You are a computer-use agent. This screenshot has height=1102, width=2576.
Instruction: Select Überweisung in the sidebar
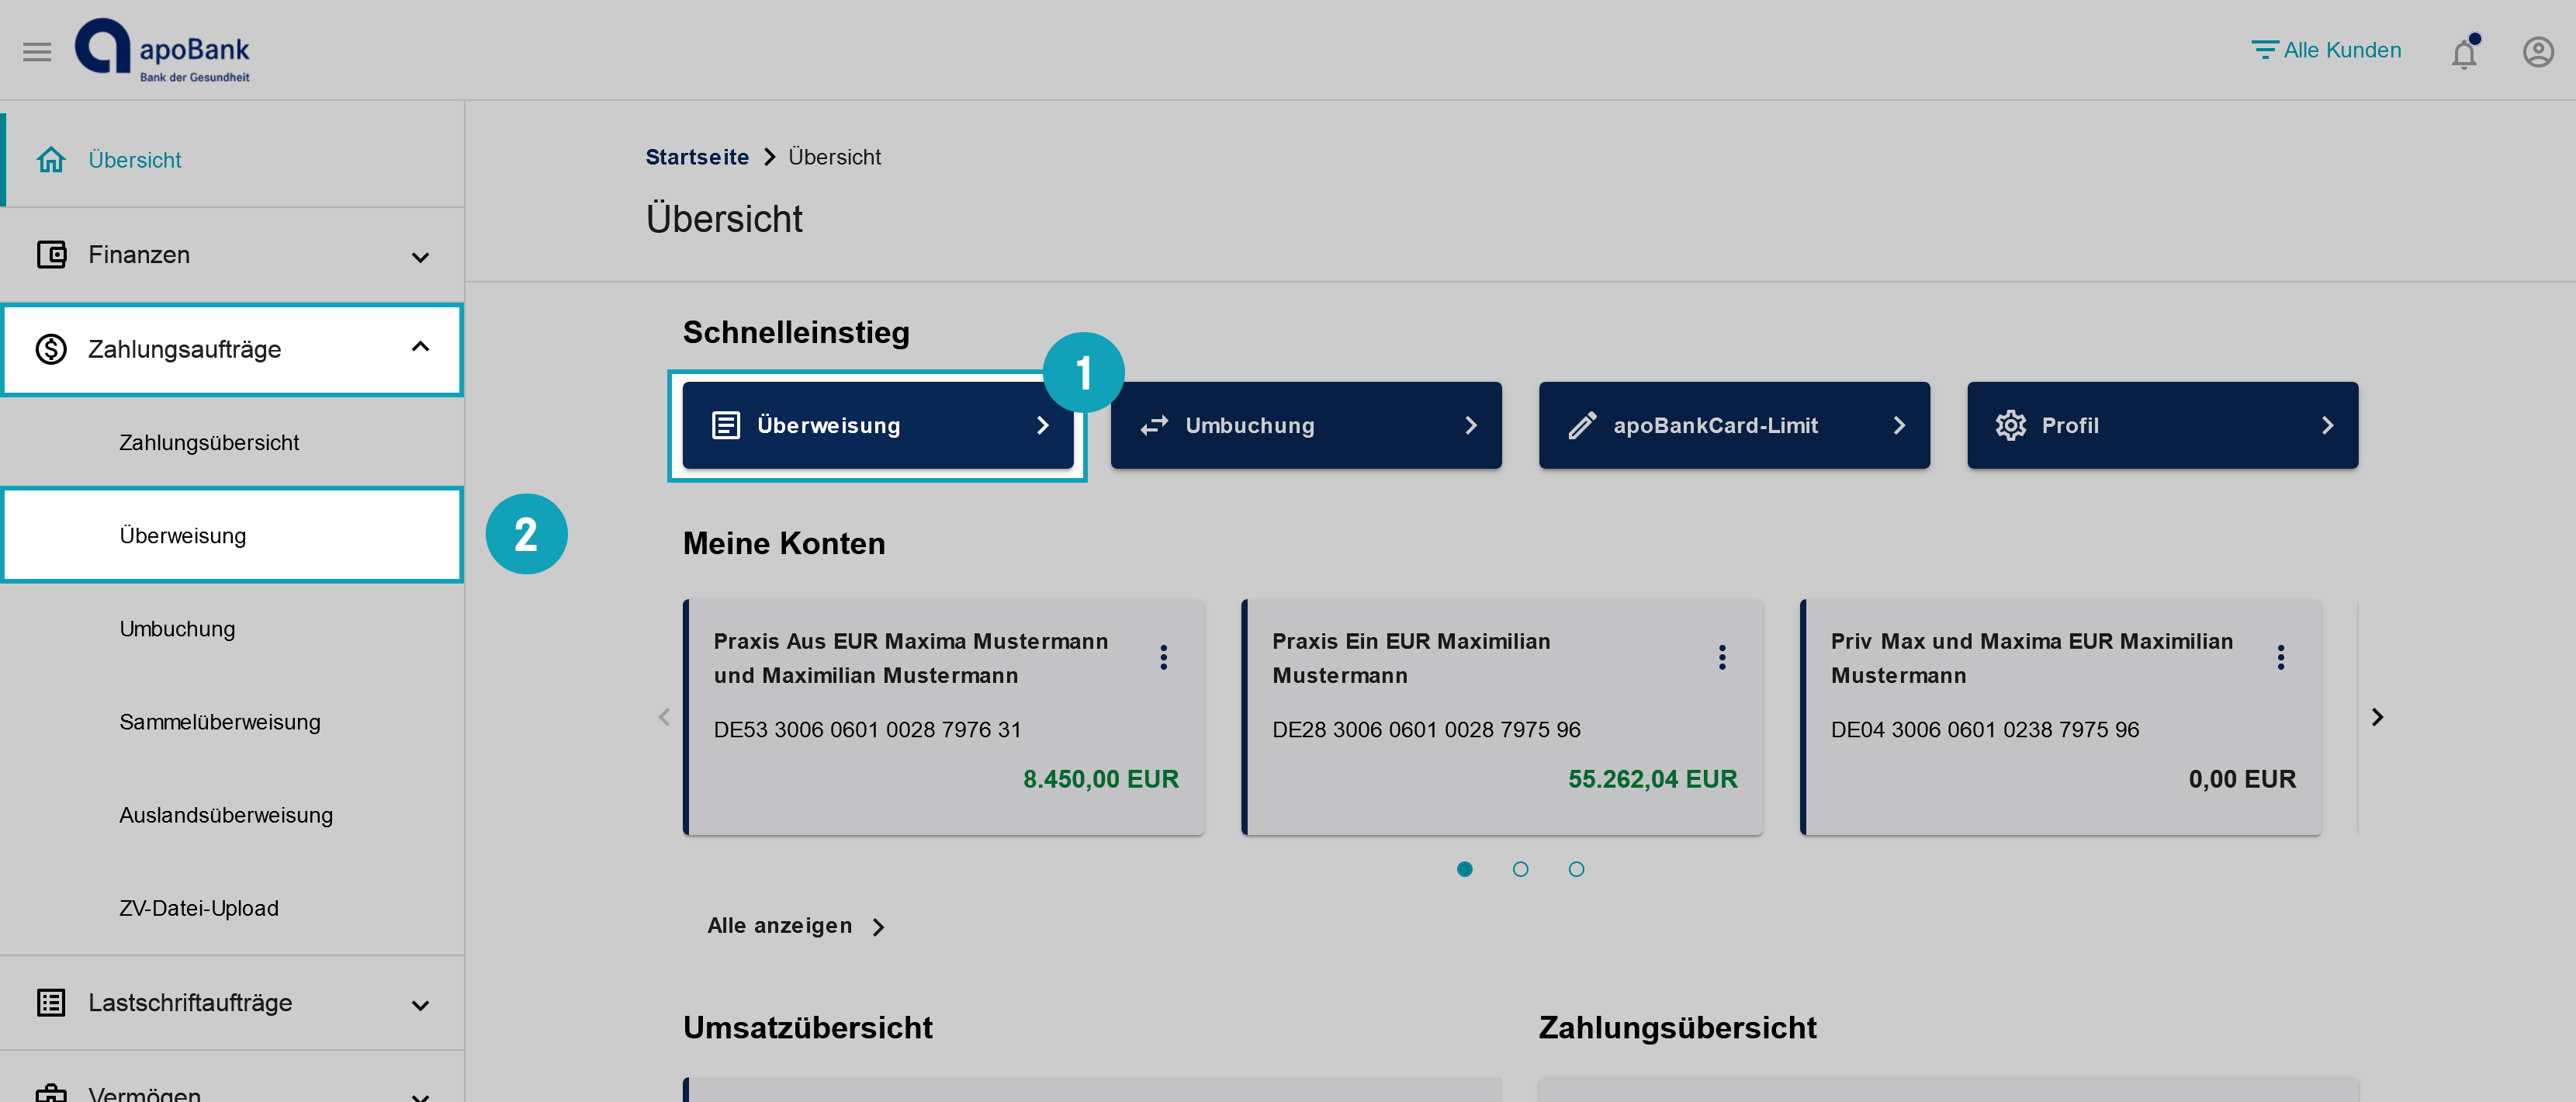(232, 535)
